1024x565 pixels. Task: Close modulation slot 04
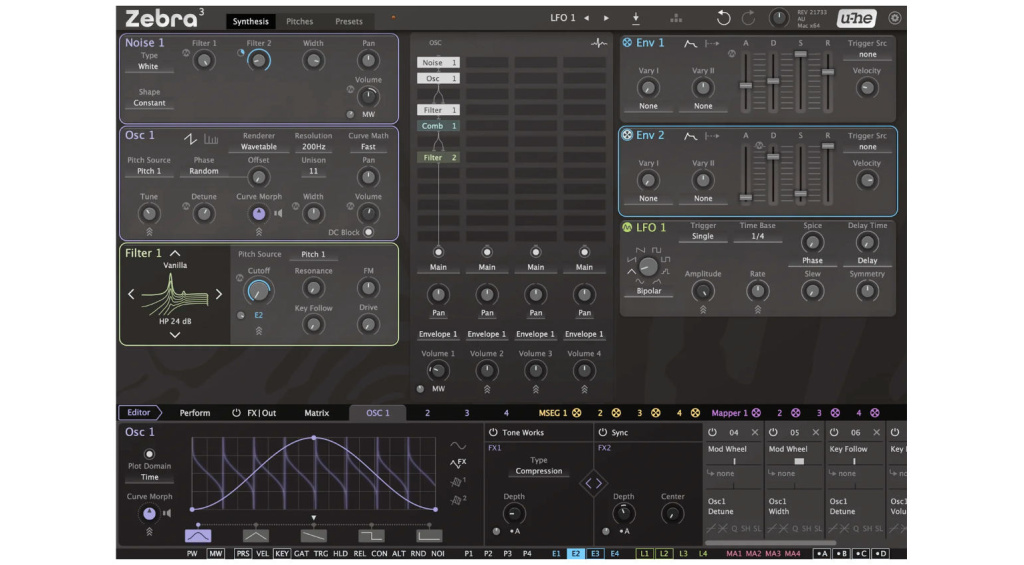point(755,433)
